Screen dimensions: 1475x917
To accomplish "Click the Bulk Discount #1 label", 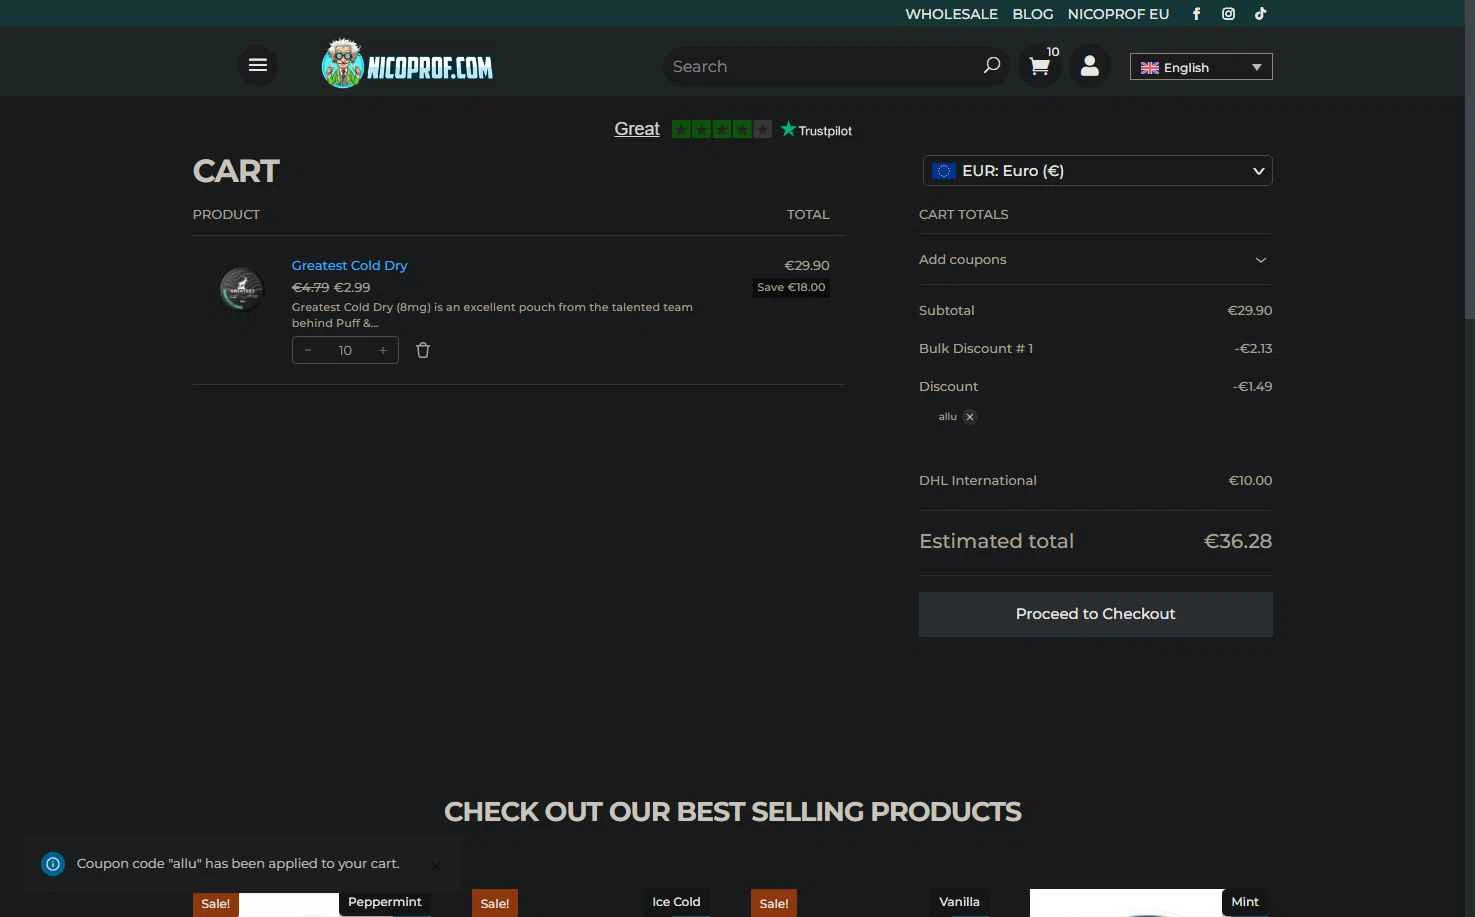I will coord(976,348).
